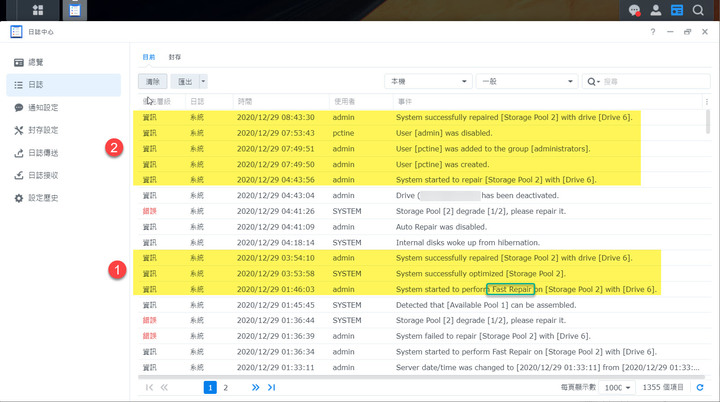Select row 'User [pctine] was created.'

[422, 164]
